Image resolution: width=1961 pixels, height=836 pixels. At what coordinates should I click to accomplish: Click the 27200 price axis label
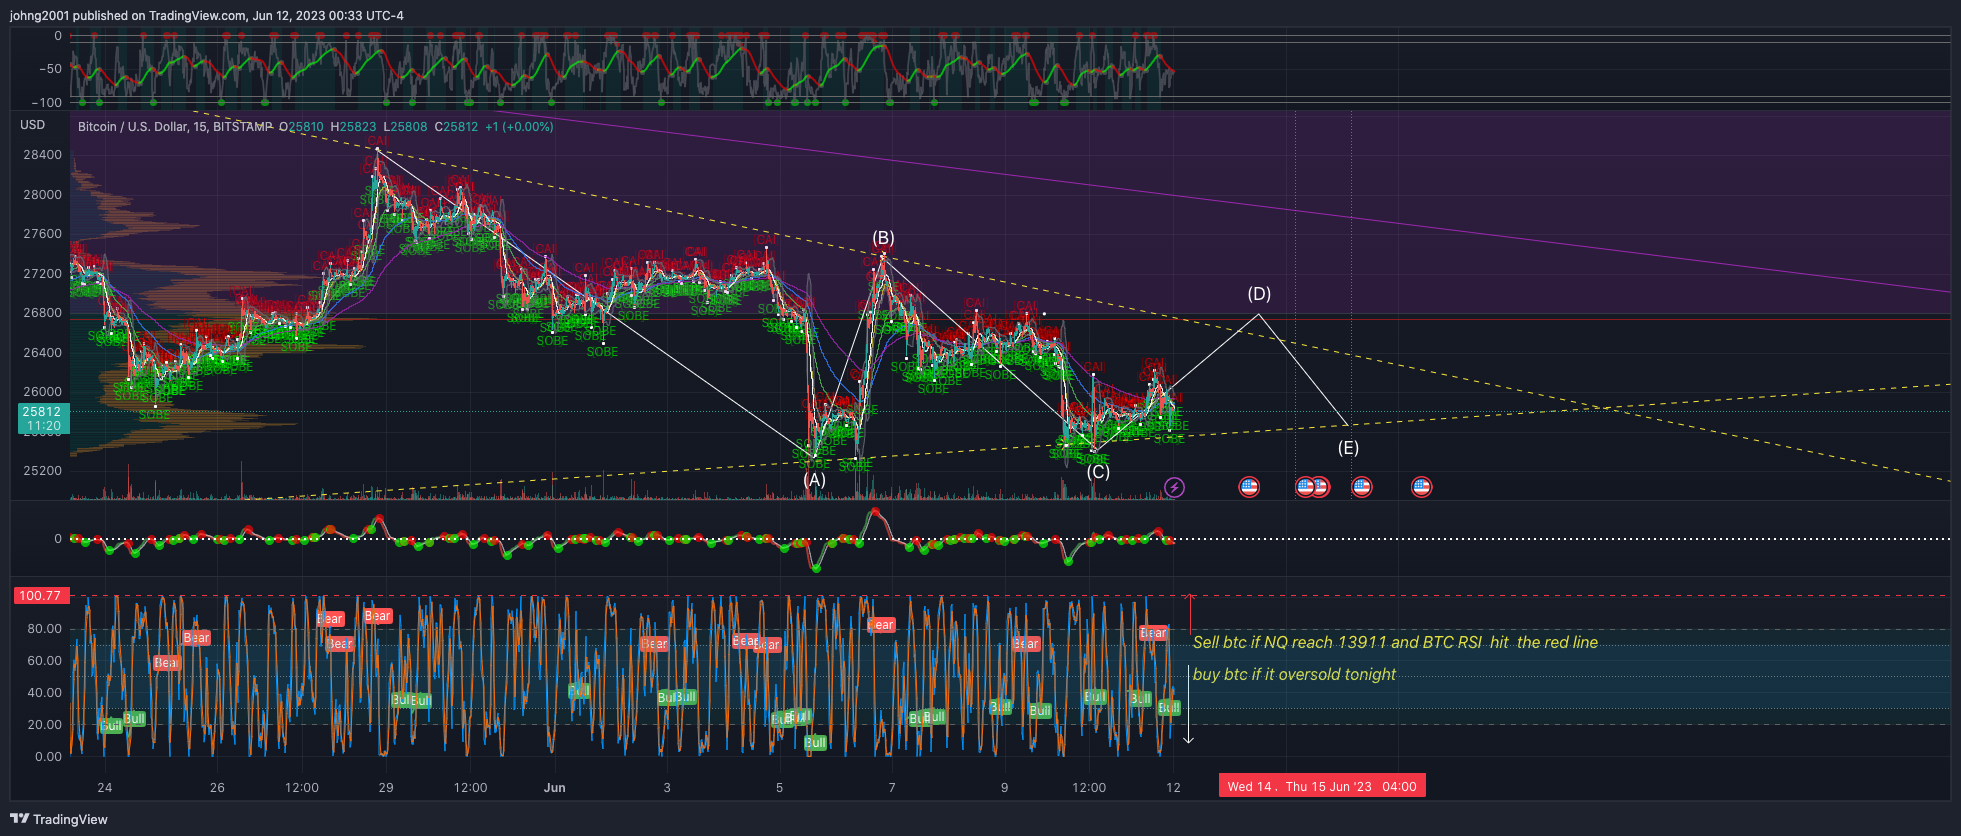pyautogui.click(x=42, y=274)
